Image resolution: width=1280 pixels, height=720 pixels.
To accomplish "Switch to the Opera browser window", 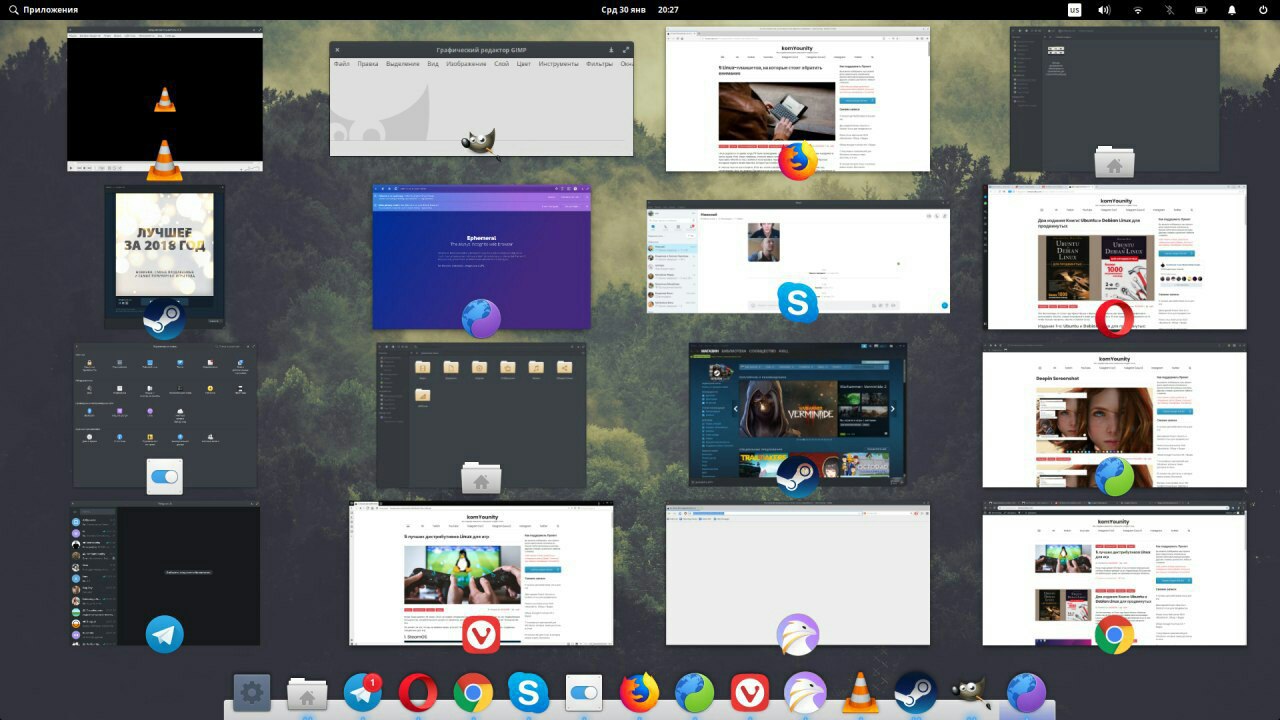I will (x=1115, y=257).
